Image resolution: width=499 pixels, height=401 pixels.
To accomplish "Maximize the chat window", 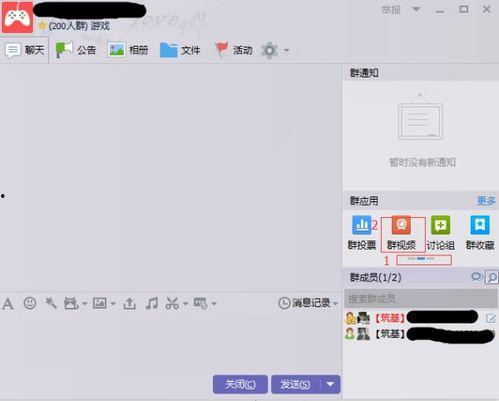I will (464, 9).
